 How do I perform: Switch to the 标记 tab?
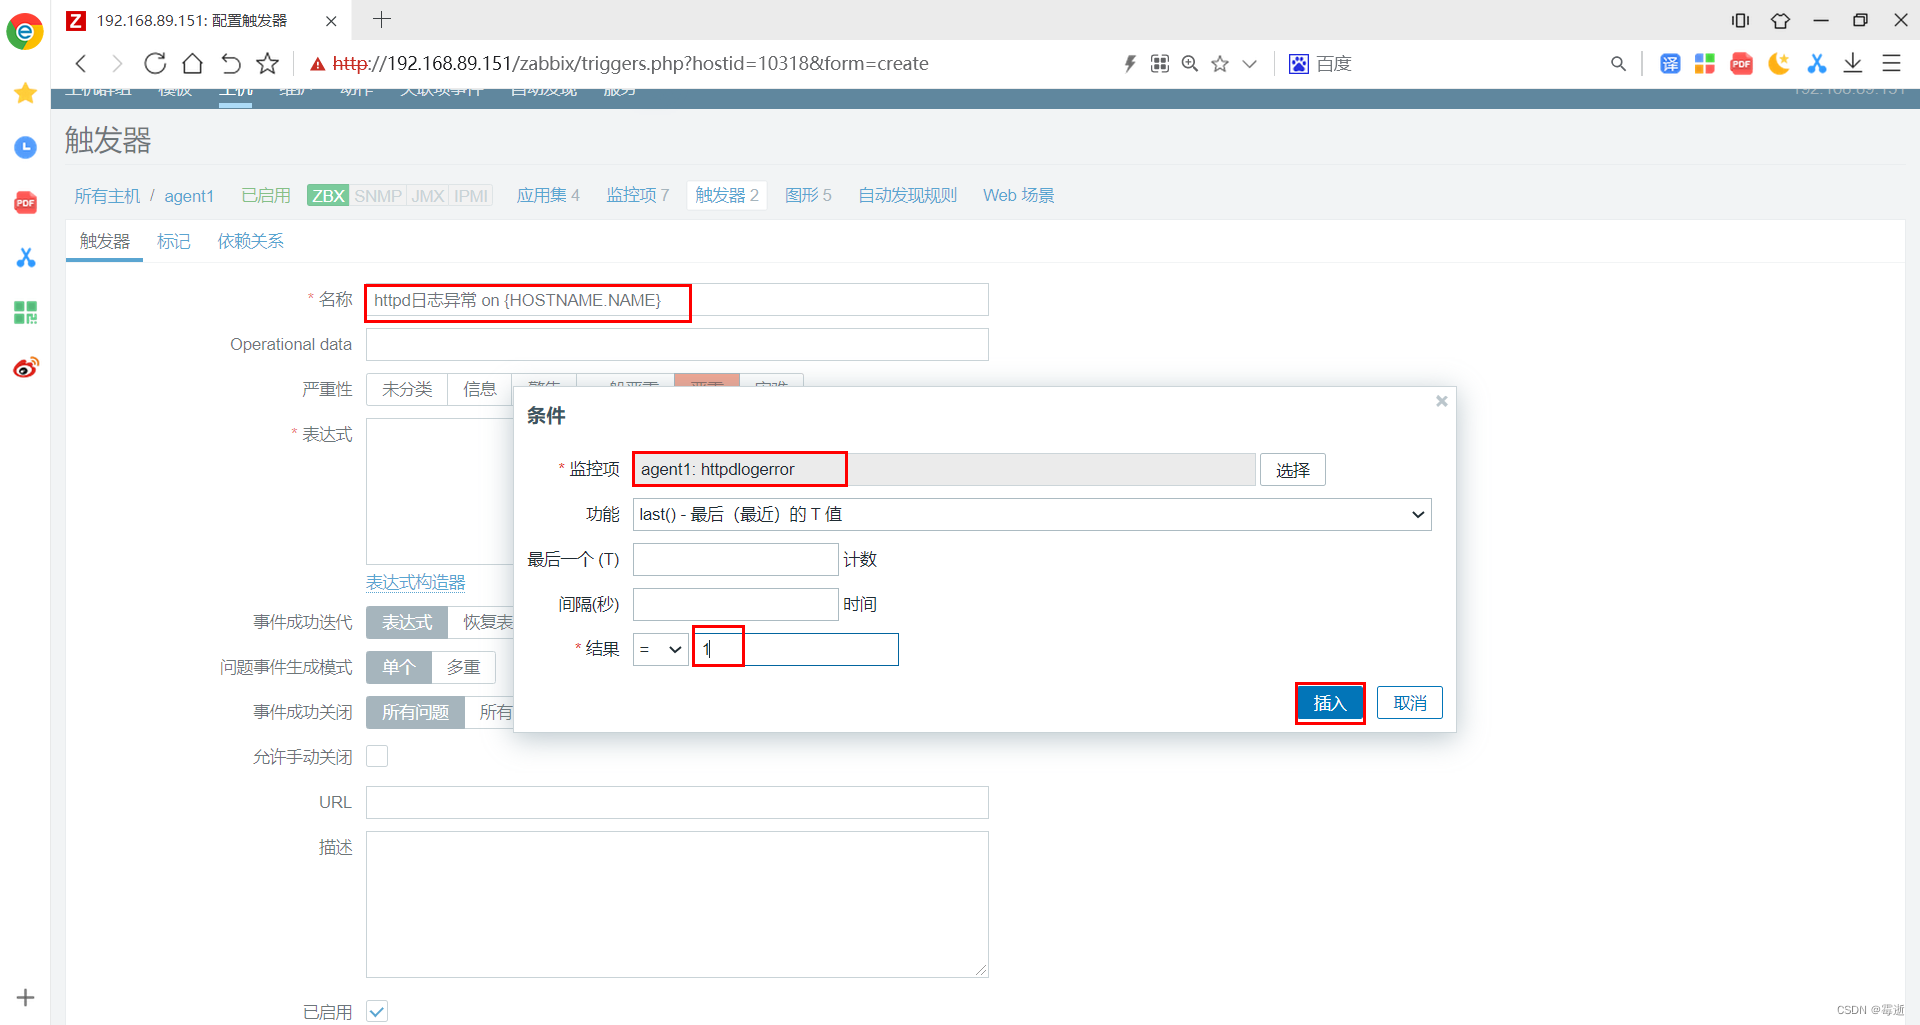coord(174,241)
